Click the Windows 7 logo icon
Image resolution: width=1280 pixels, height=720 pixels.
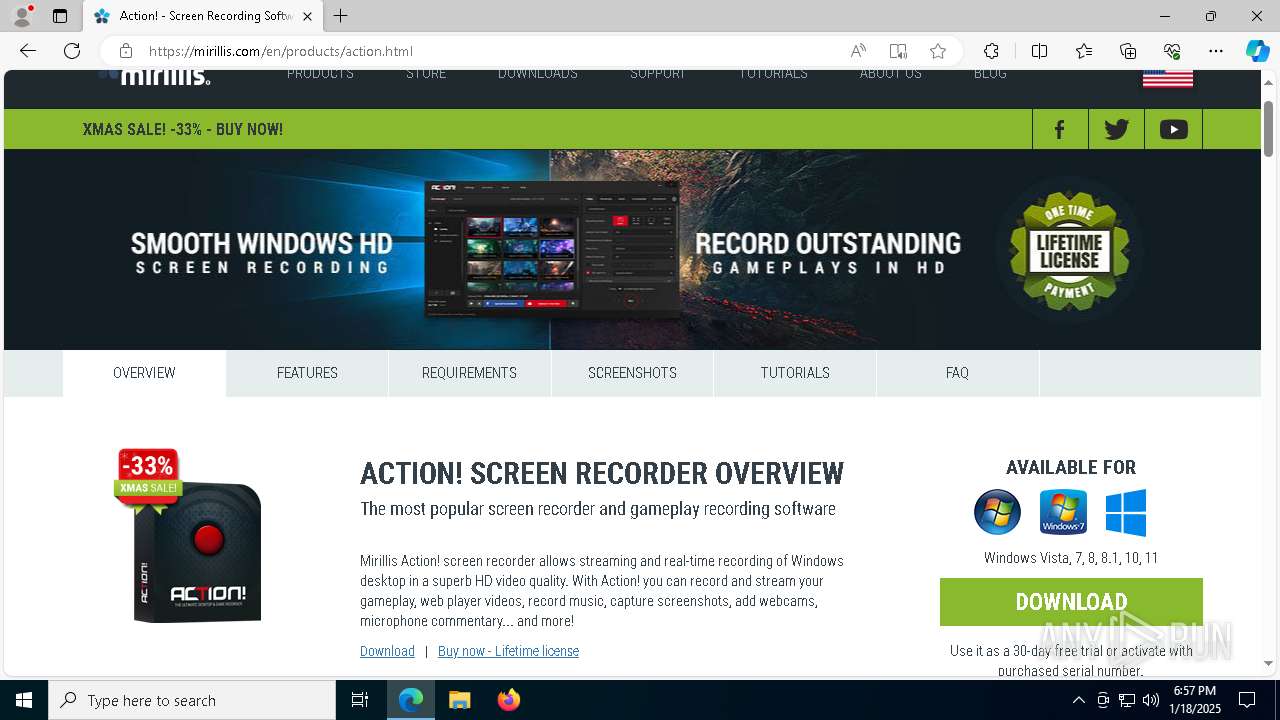pos(1063,512)
